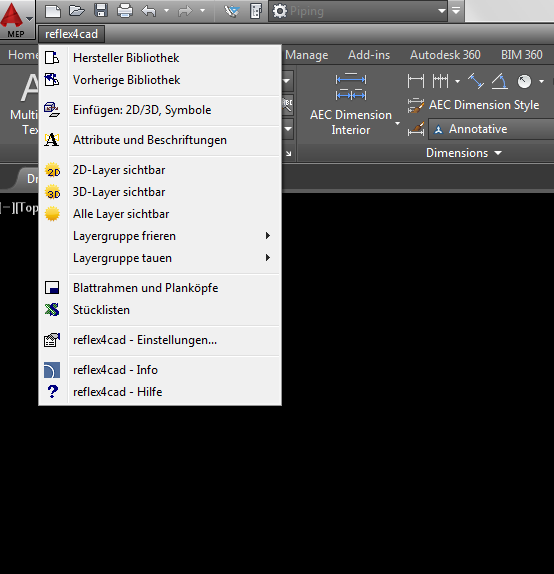Screen dimensions: 554x574
Task: Open the AutoCAD MEP application menu
Action: (x=17, y=19)
